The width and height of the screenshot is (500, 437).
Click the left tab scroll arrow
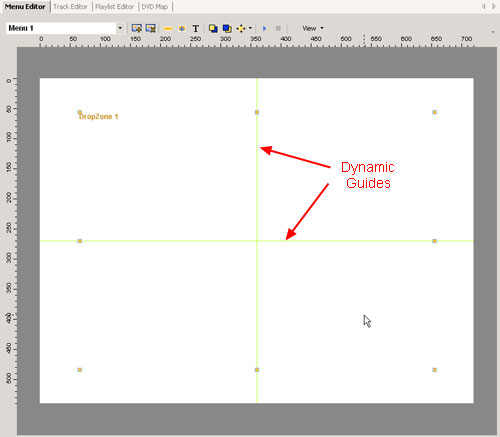point(484,6)
